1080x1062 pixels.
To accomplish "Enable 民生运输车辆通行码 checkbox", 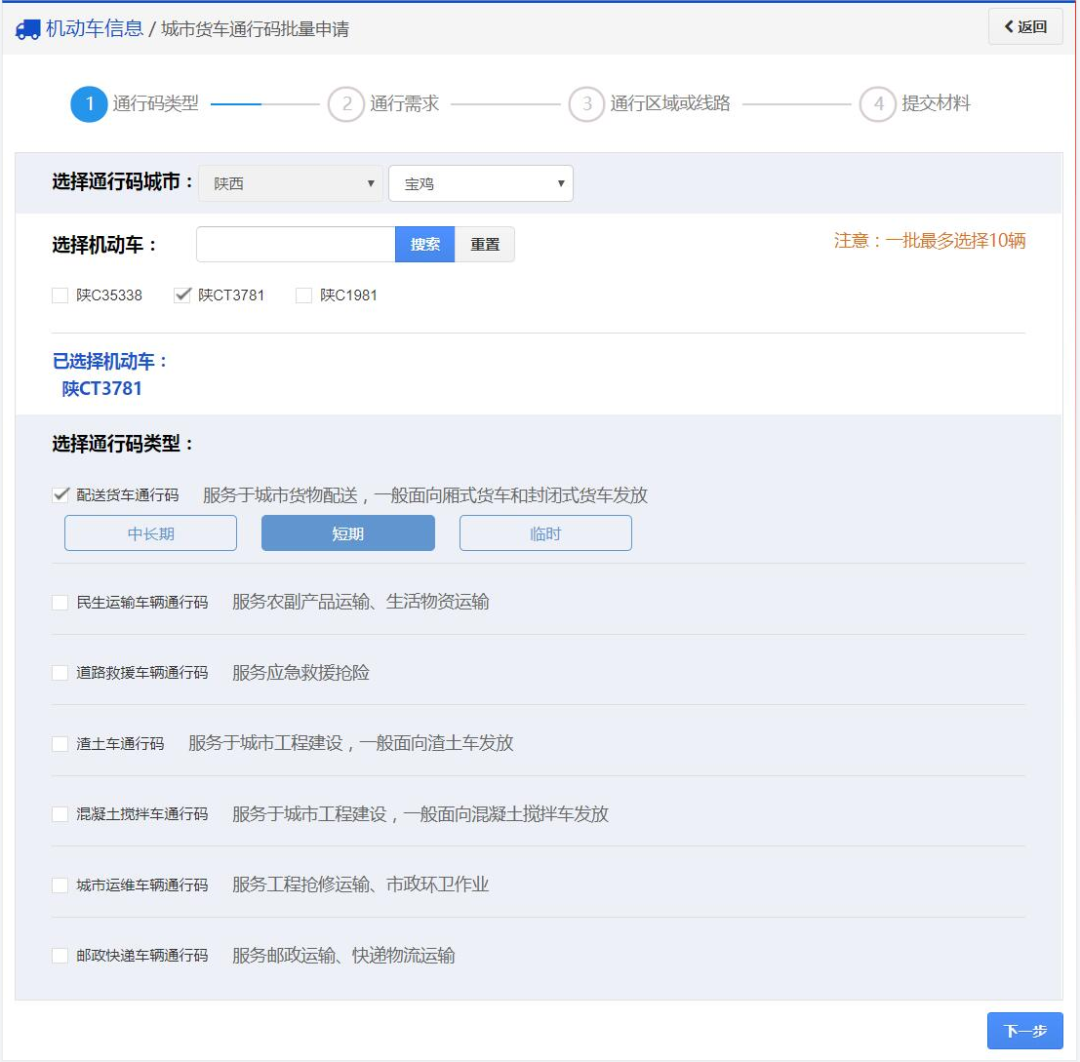I will click(x=60, y=603).
